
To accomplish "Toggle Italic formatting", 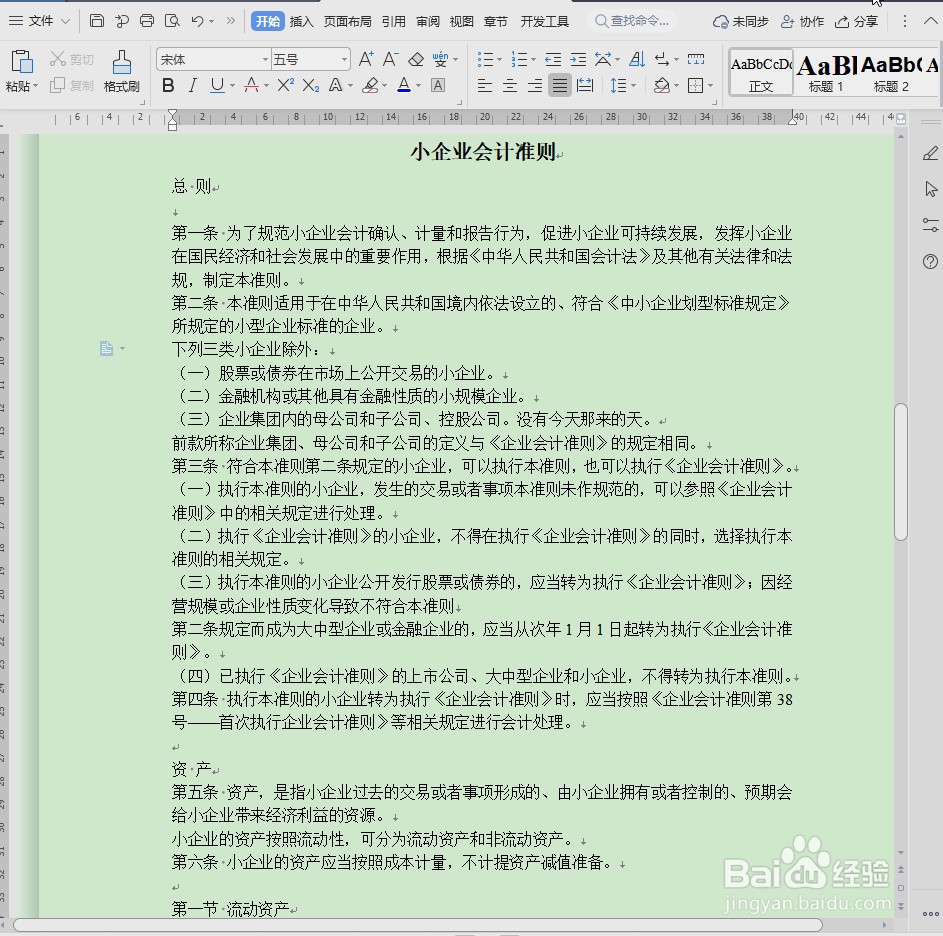I will 192,85.
